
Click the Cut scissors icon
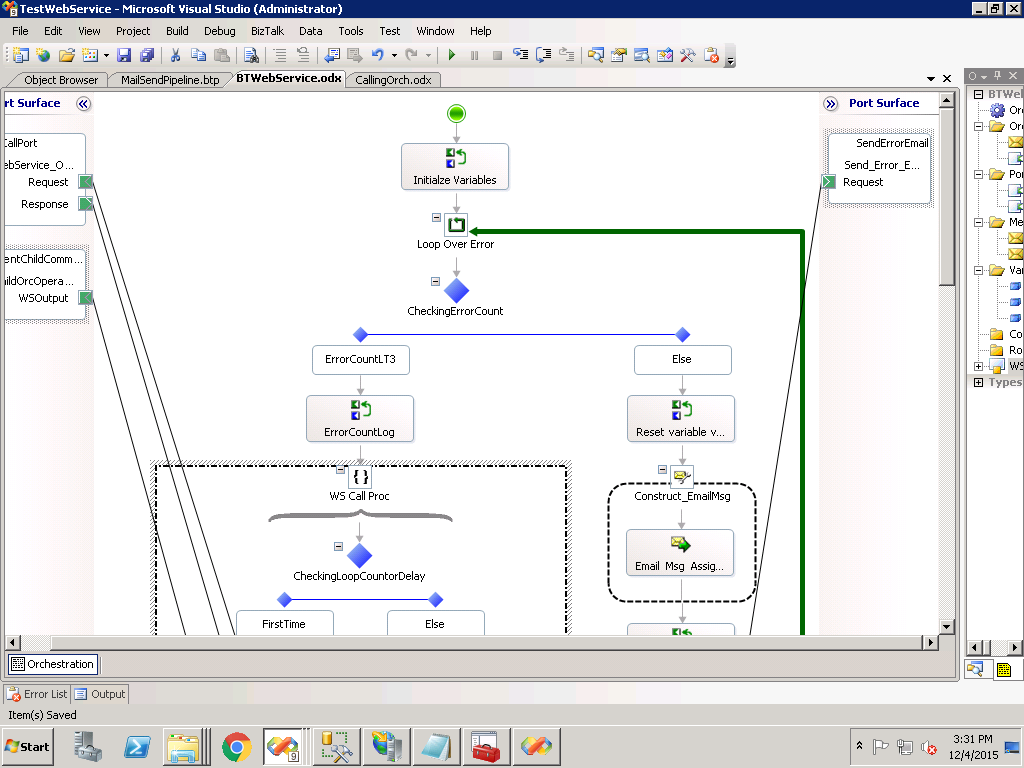tap(175, 56)
